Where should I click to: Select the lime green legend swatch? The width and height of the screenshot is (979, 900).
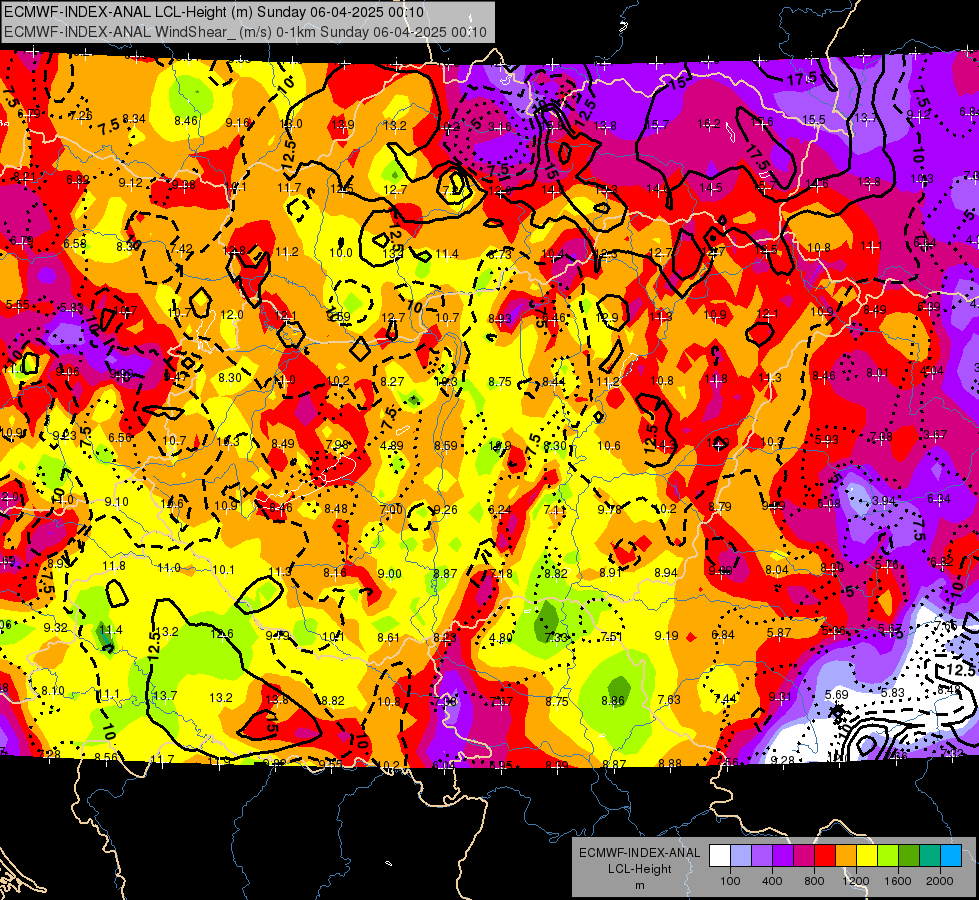[x=888, y=856]
